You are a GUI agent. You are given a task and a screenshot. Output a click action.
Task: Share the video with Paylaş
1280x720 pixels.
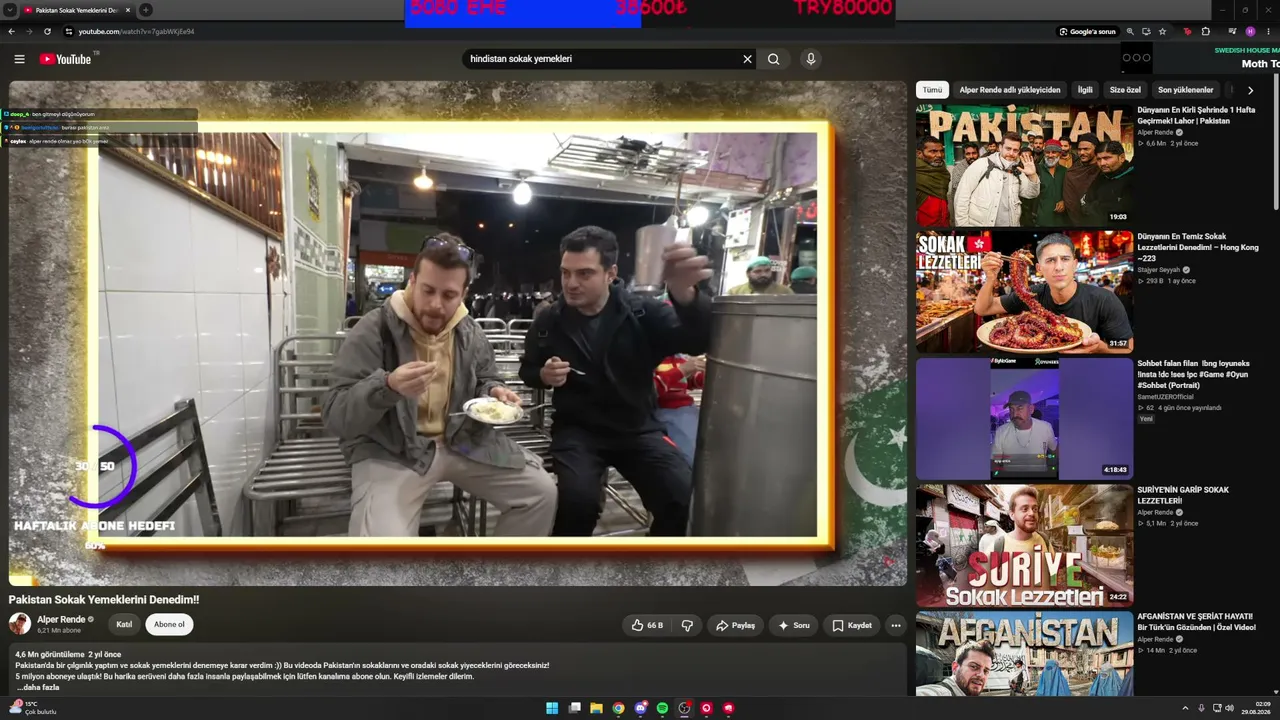tap(736, 626)
